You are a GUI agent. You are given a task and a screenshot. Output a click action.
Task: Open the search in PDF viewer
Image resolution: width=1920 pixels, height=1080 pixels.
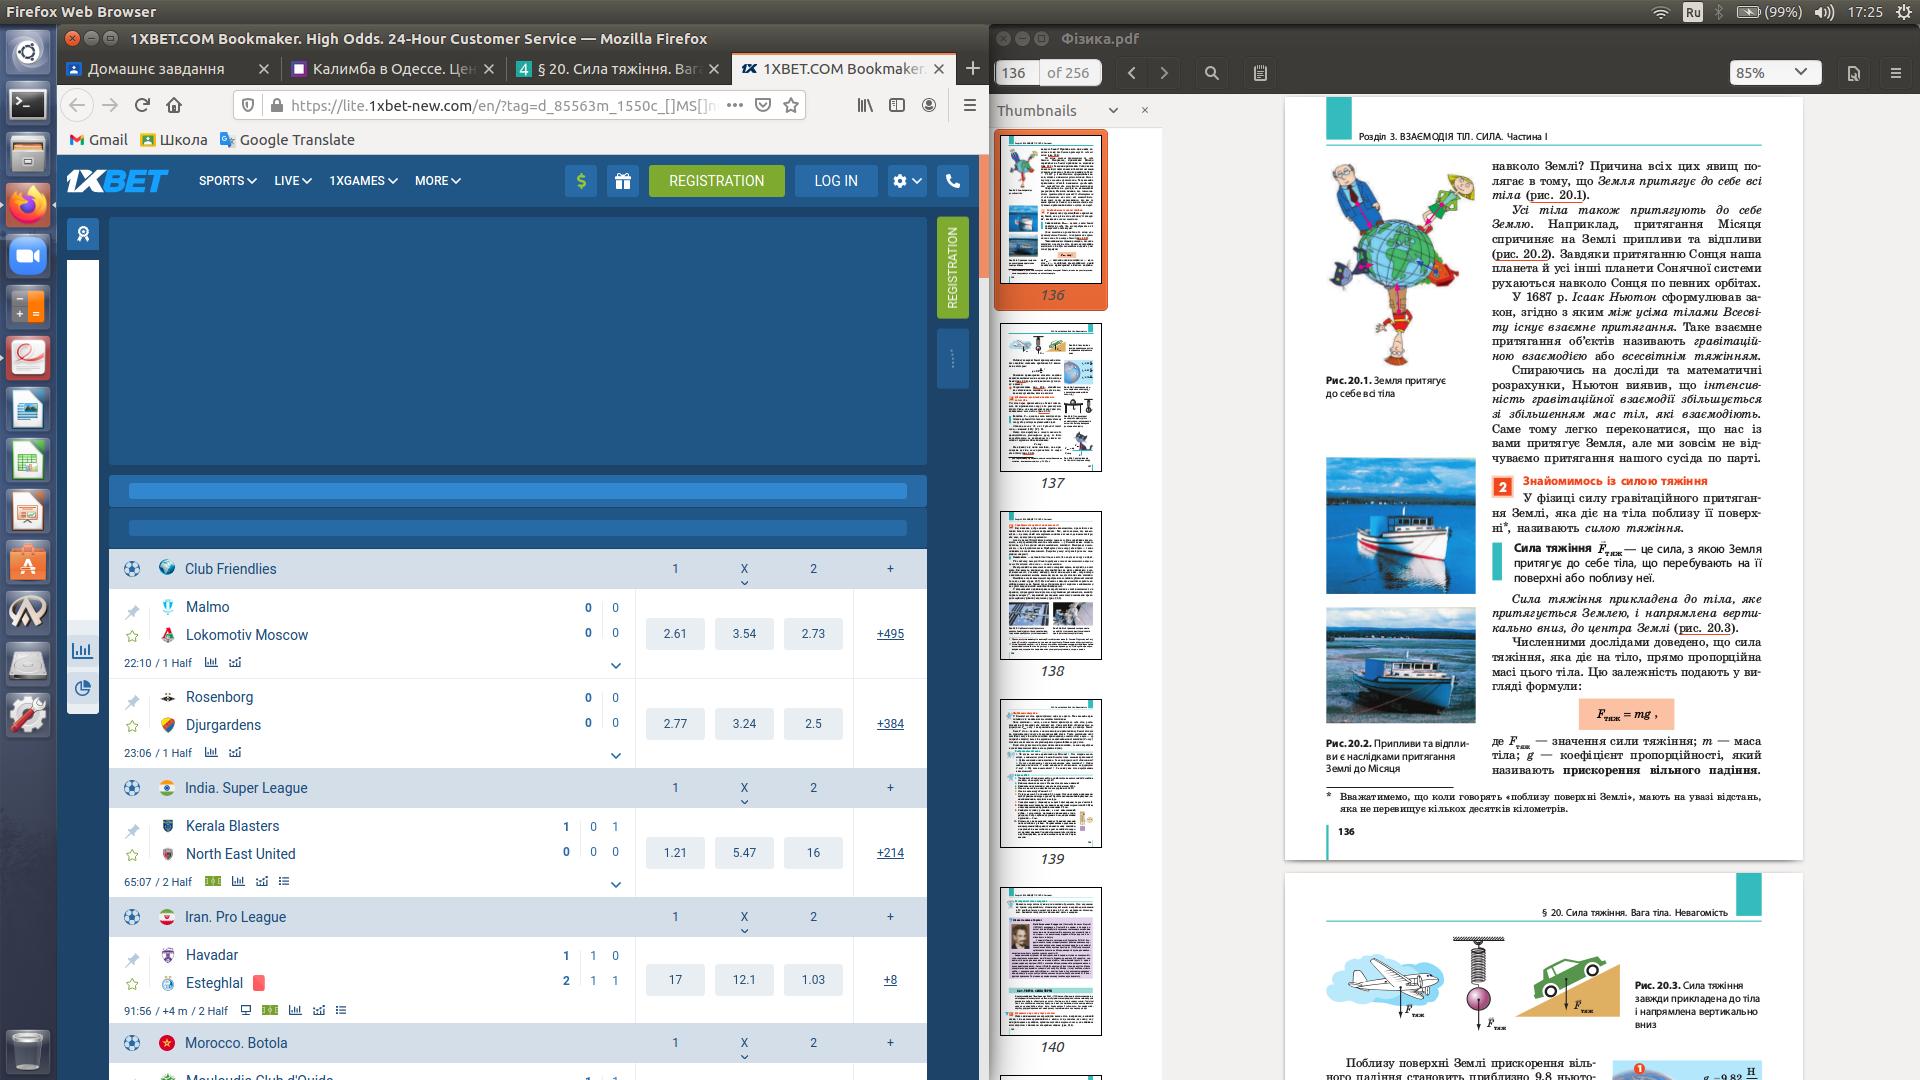click(x=1211, y=73)
